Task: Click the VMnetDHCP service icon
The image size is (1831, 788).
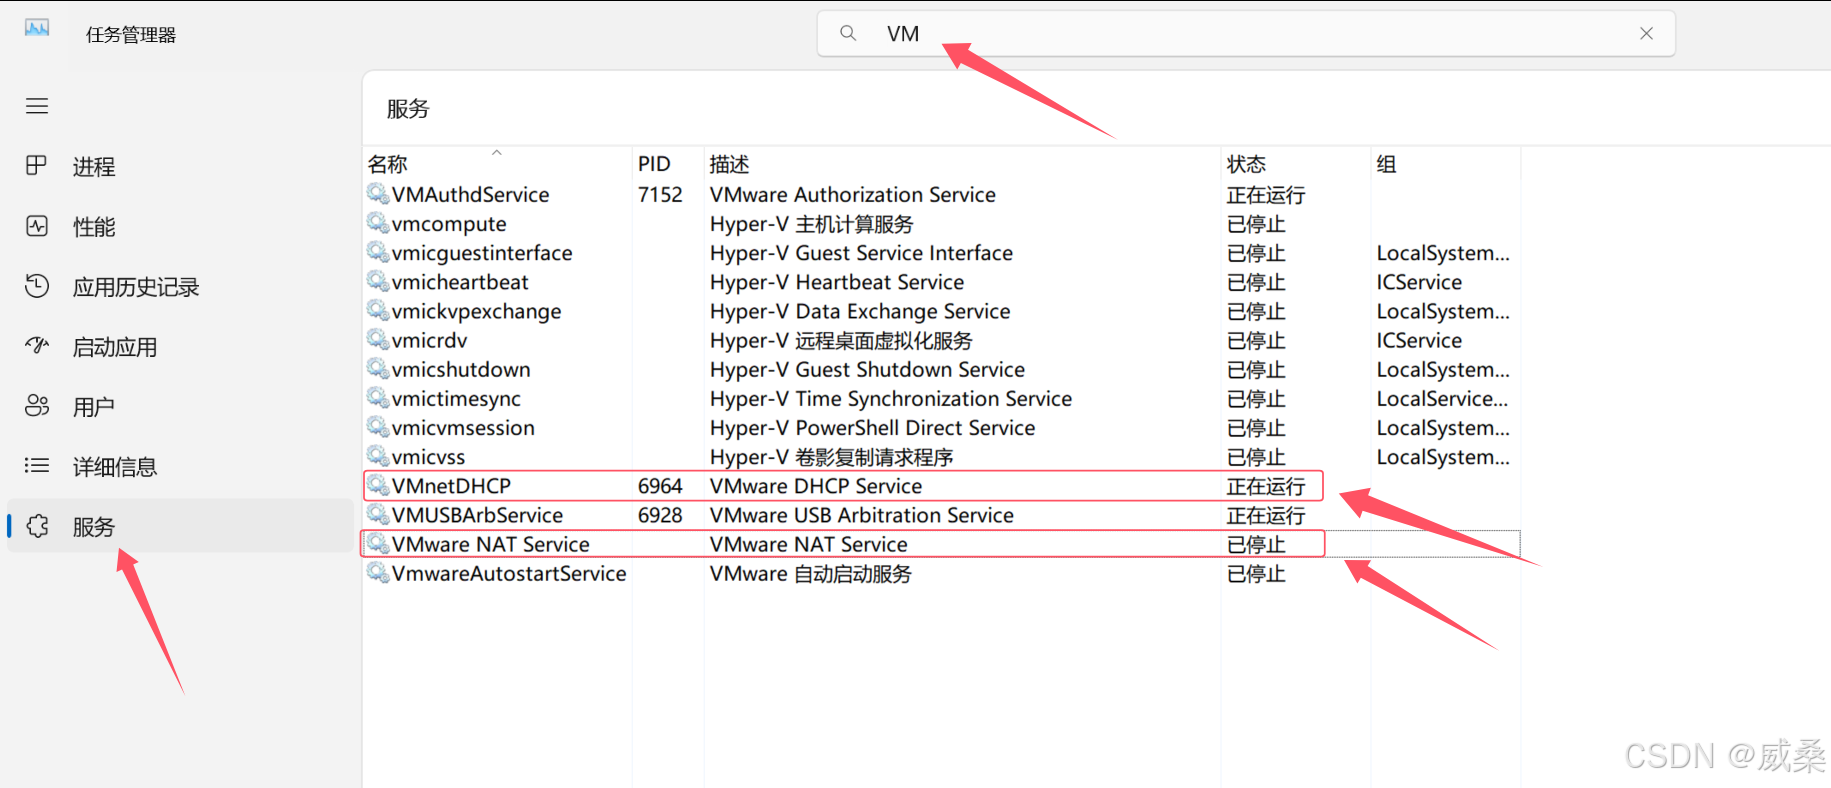Action: (378, 485)
